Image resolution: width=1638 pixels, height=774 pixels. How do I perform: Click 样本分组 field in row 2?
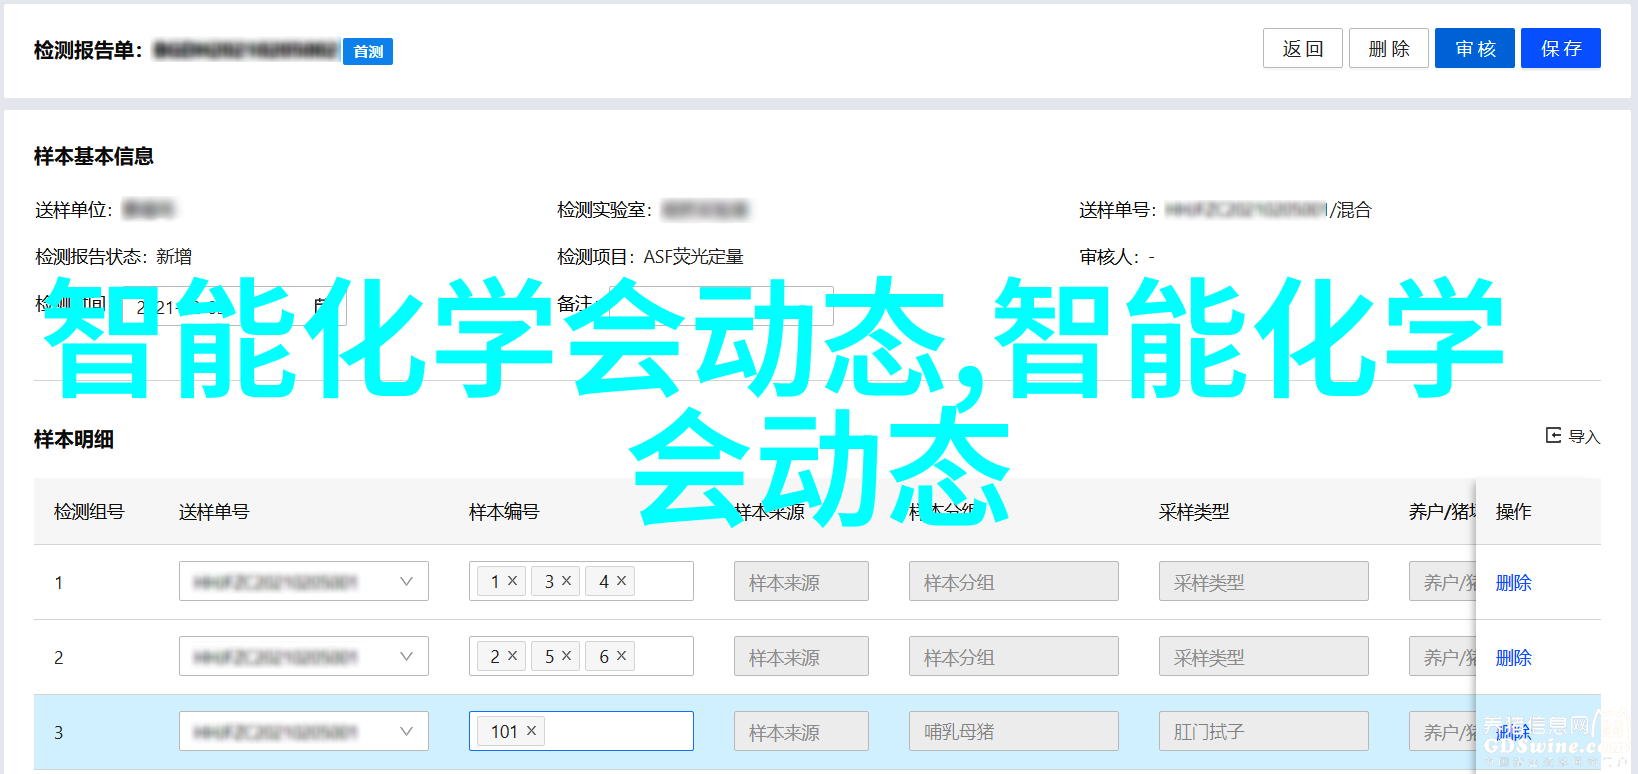(x=1013, y=656)
